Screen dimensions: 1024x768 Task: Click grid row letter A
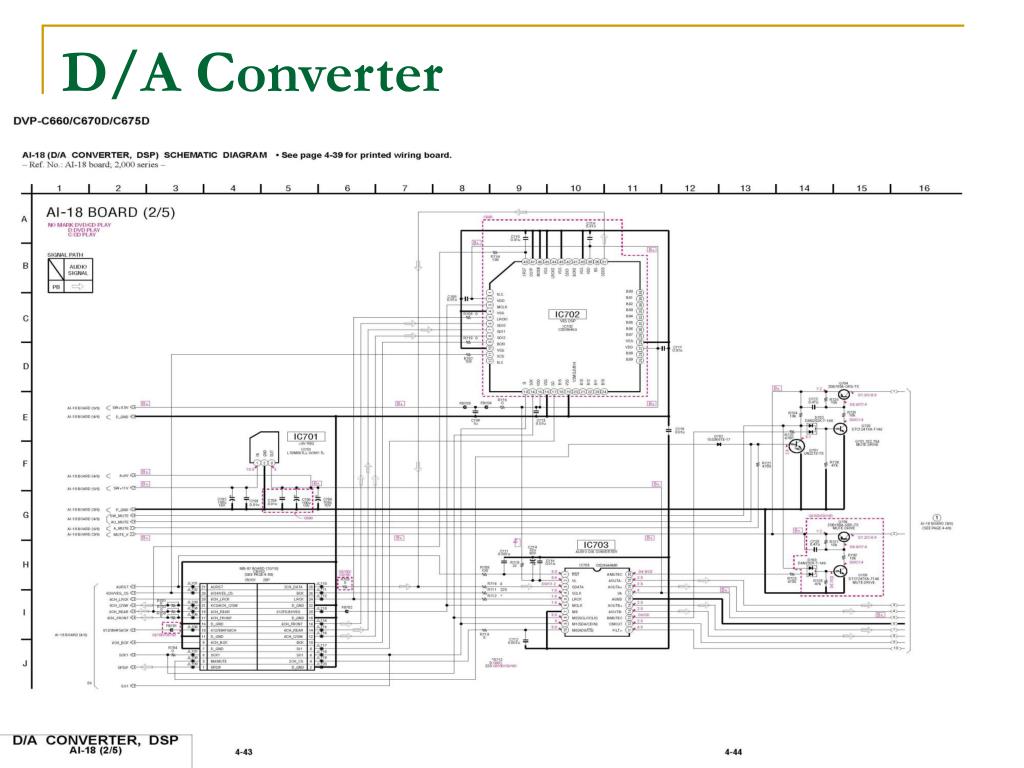pos(25,219)
